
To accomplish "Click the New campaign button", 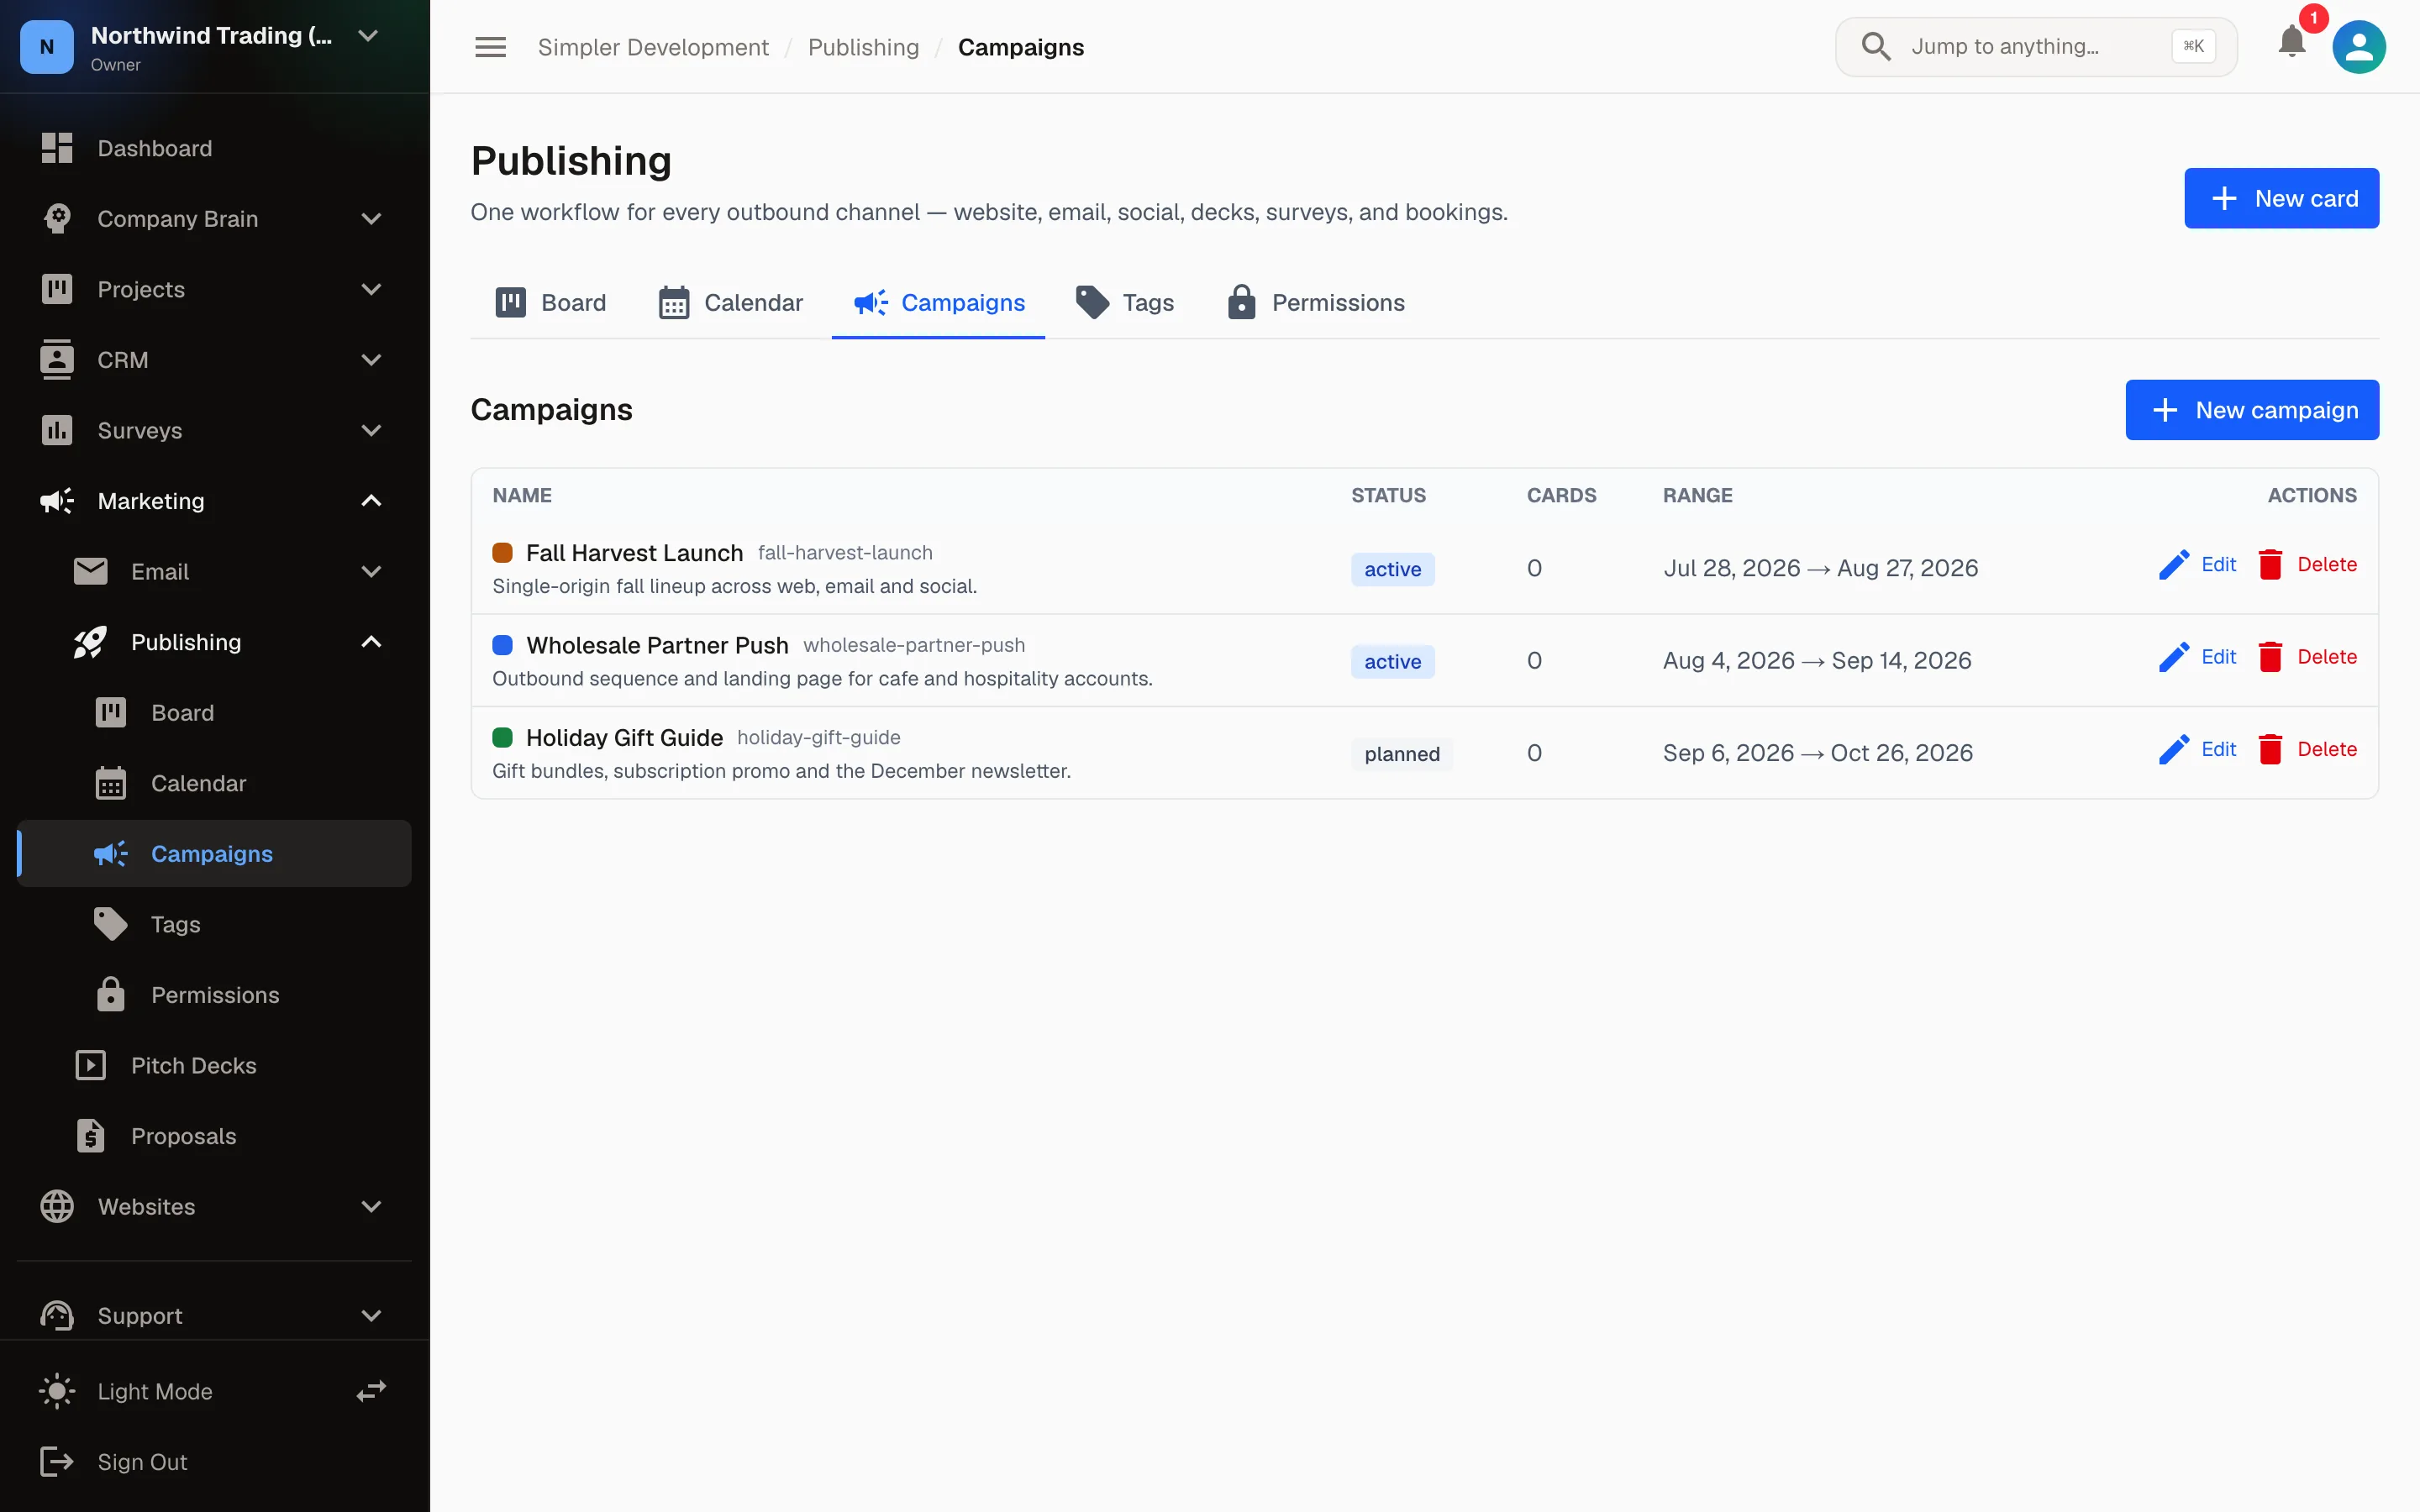I will pyautogui.click(x=2252, y=410).
